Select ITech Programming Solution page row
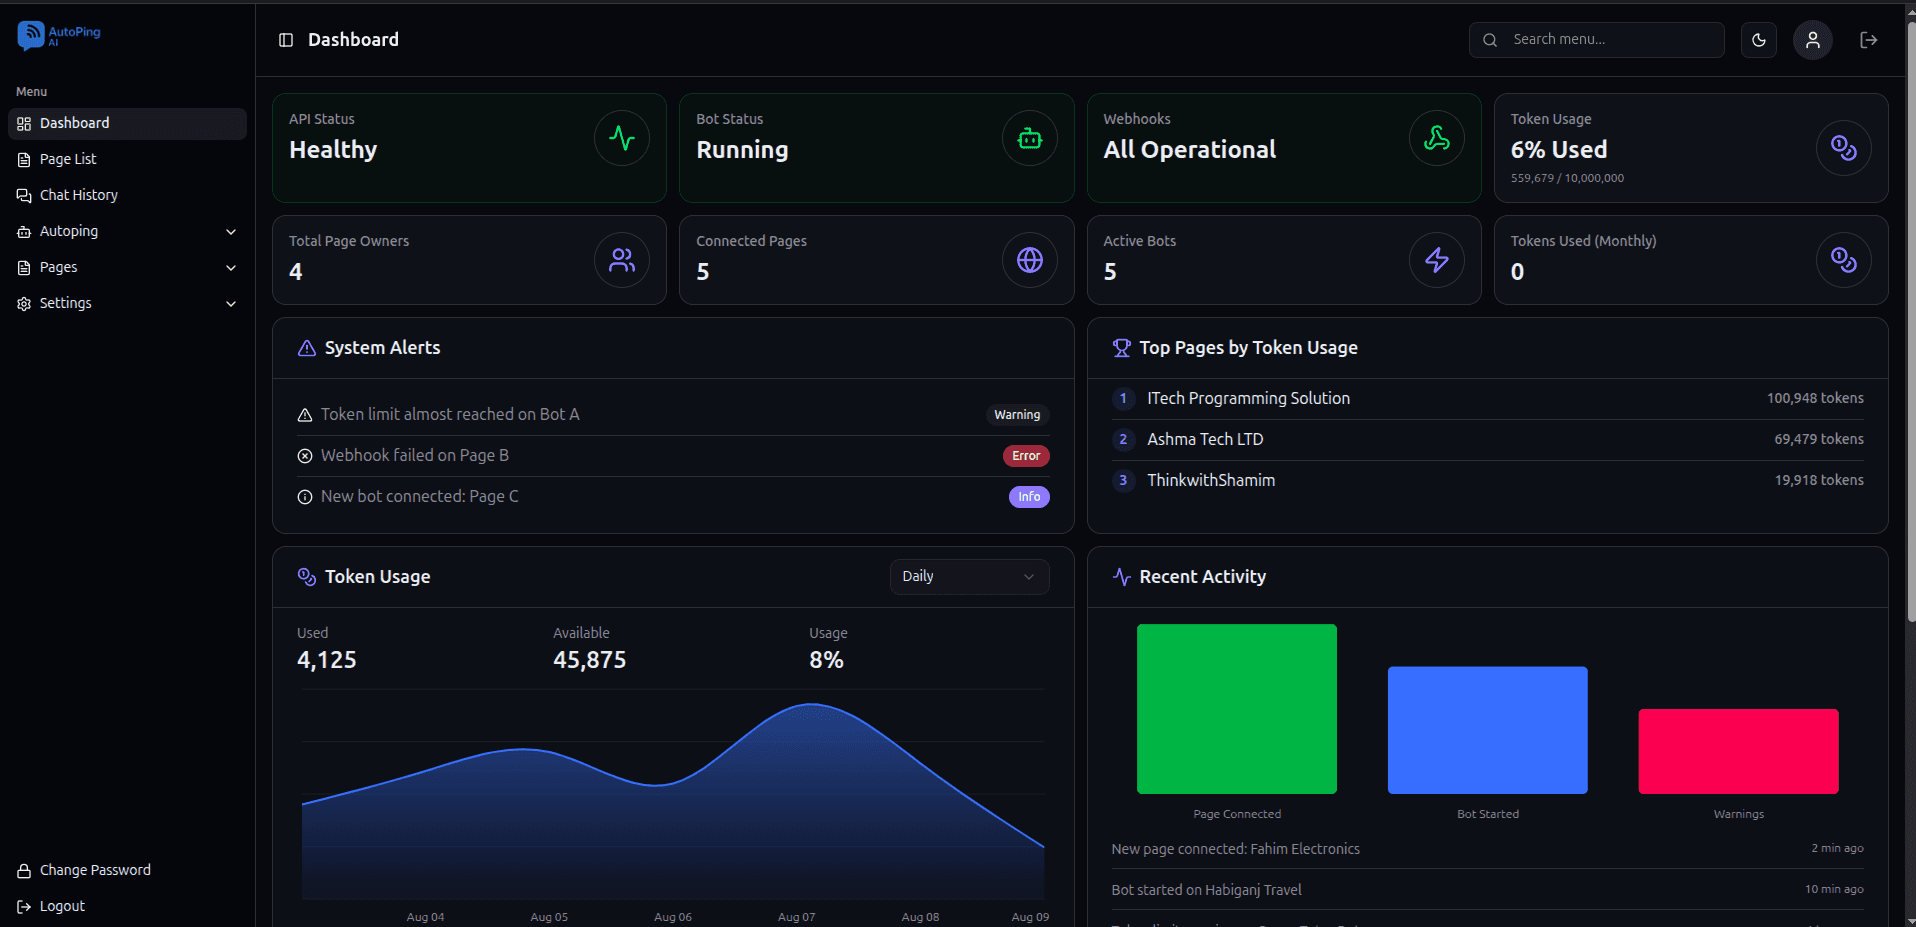 point(1487,398)
